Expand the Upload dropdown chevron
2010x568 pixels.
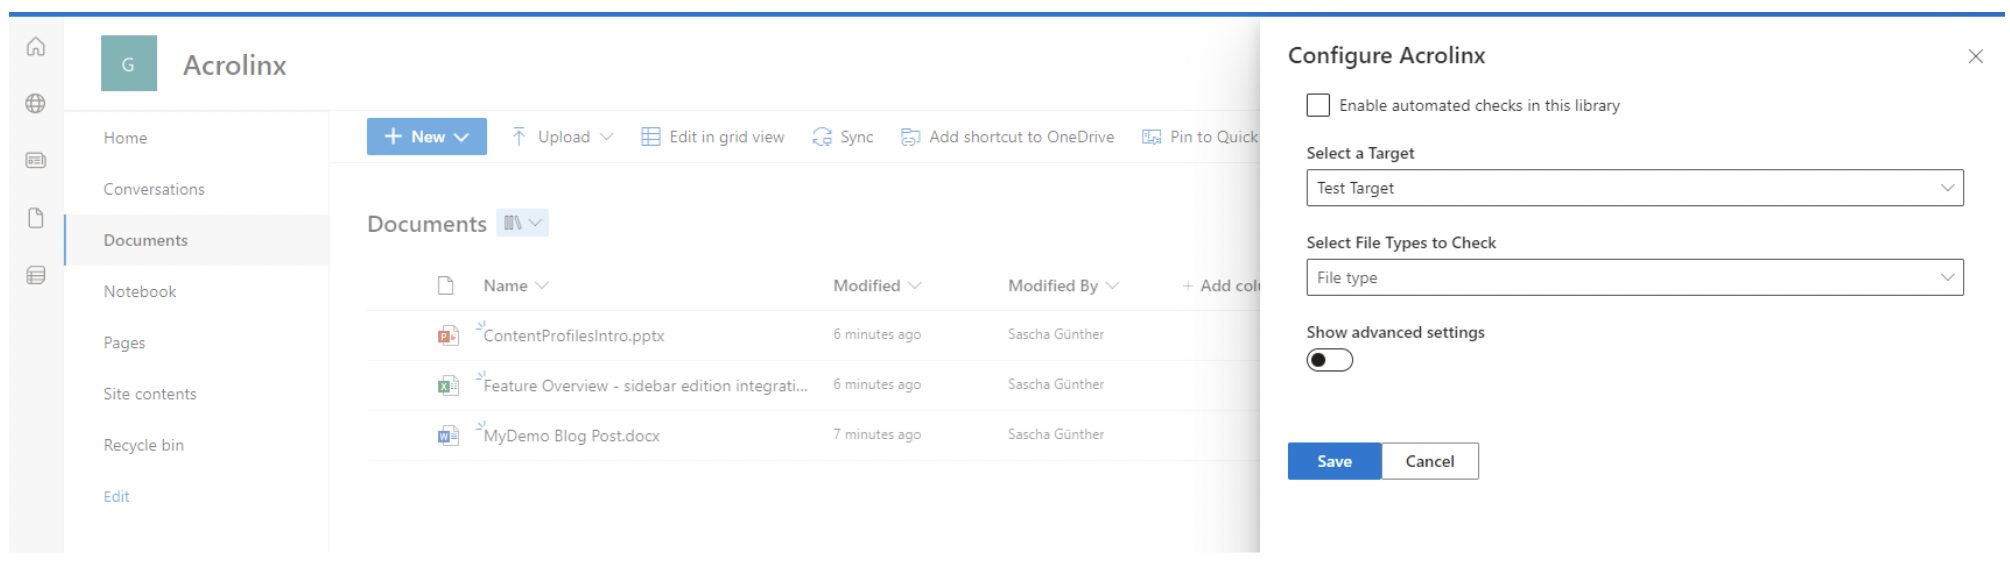coord(606,137)
